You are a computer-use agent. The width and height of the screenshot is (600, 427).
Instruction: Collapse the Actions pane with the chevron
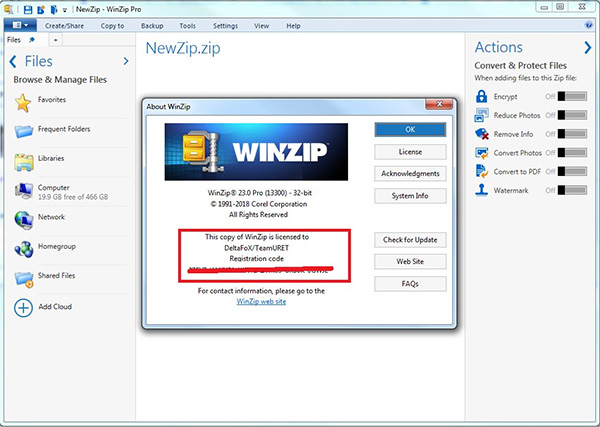click(x=587, y=48)
